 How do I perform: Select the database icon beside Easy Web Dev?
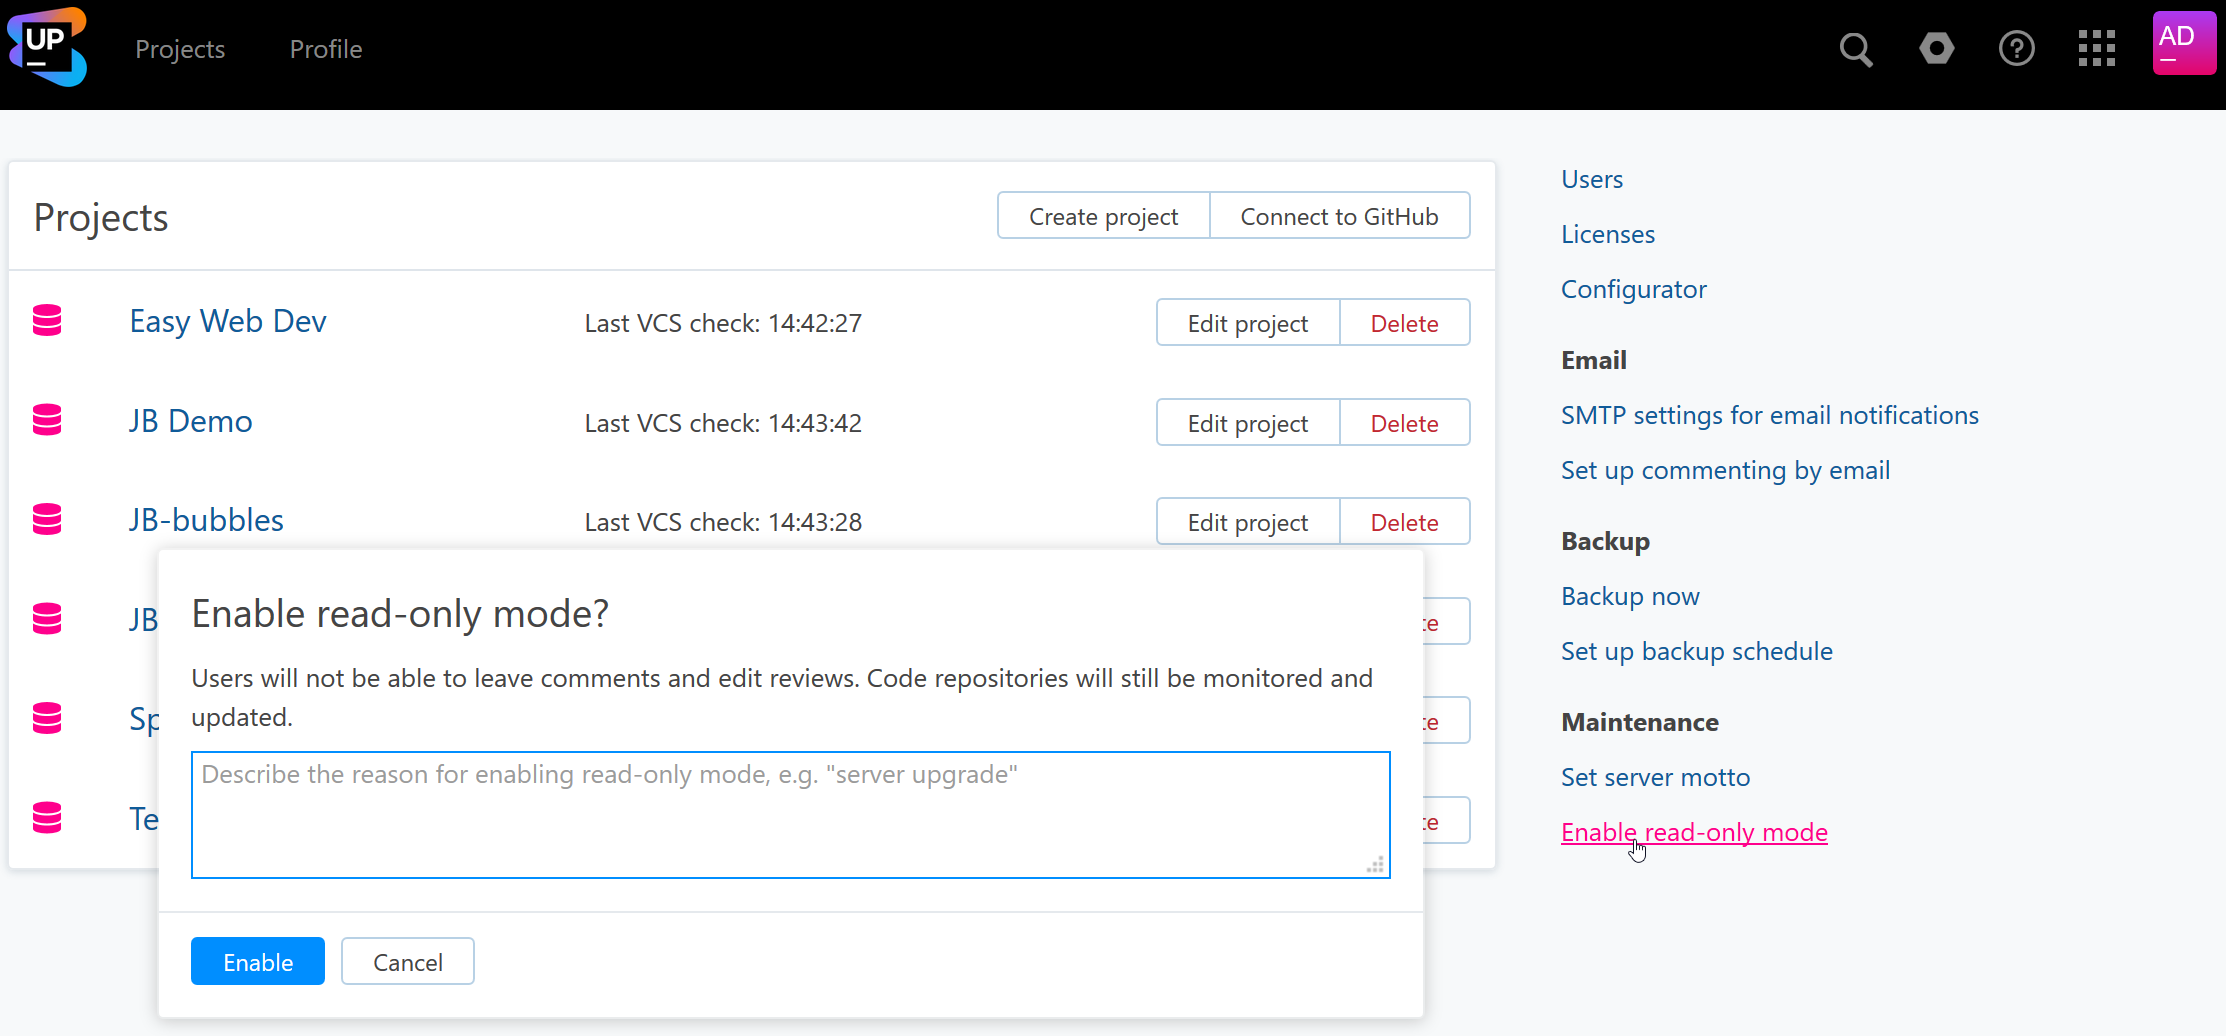pyautogui.click(x=46, y=320)
